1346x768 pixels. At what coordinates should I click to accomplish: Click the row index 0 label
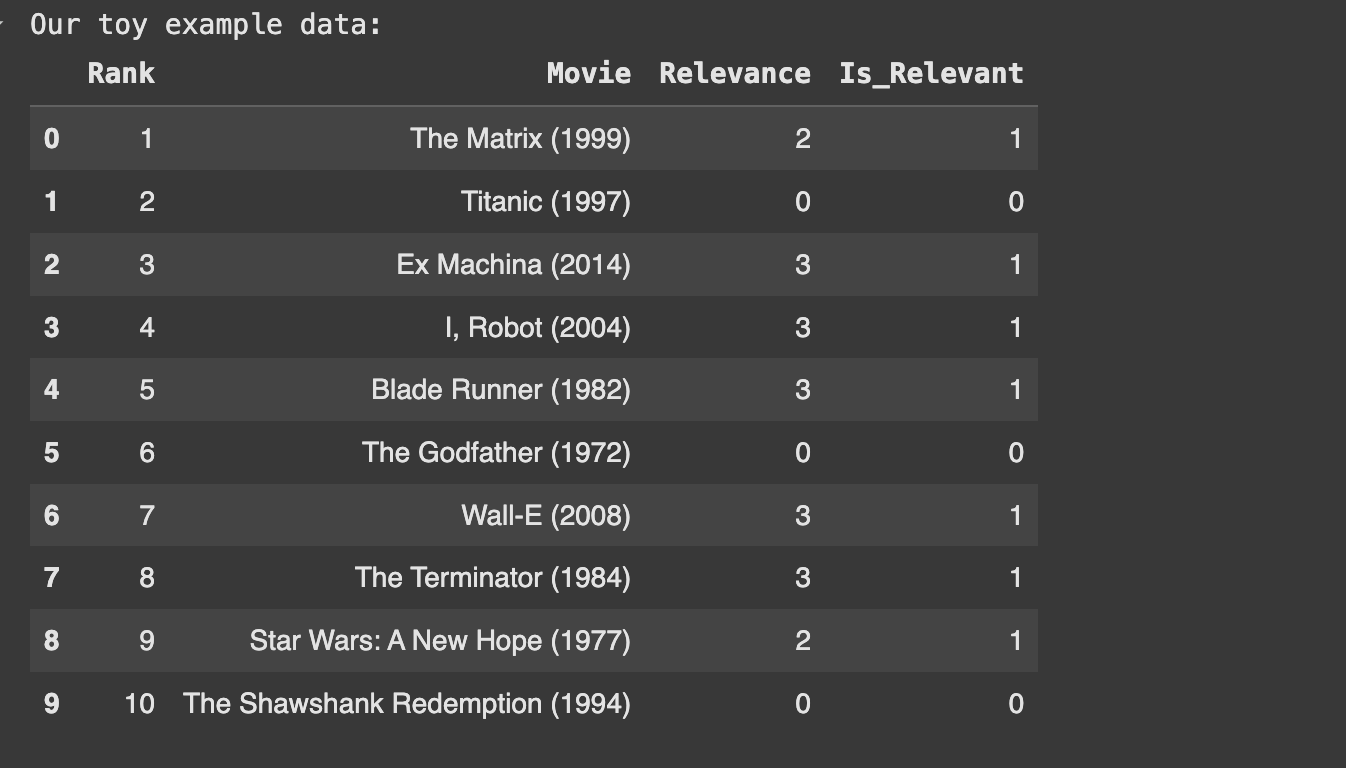pos(52,138)
